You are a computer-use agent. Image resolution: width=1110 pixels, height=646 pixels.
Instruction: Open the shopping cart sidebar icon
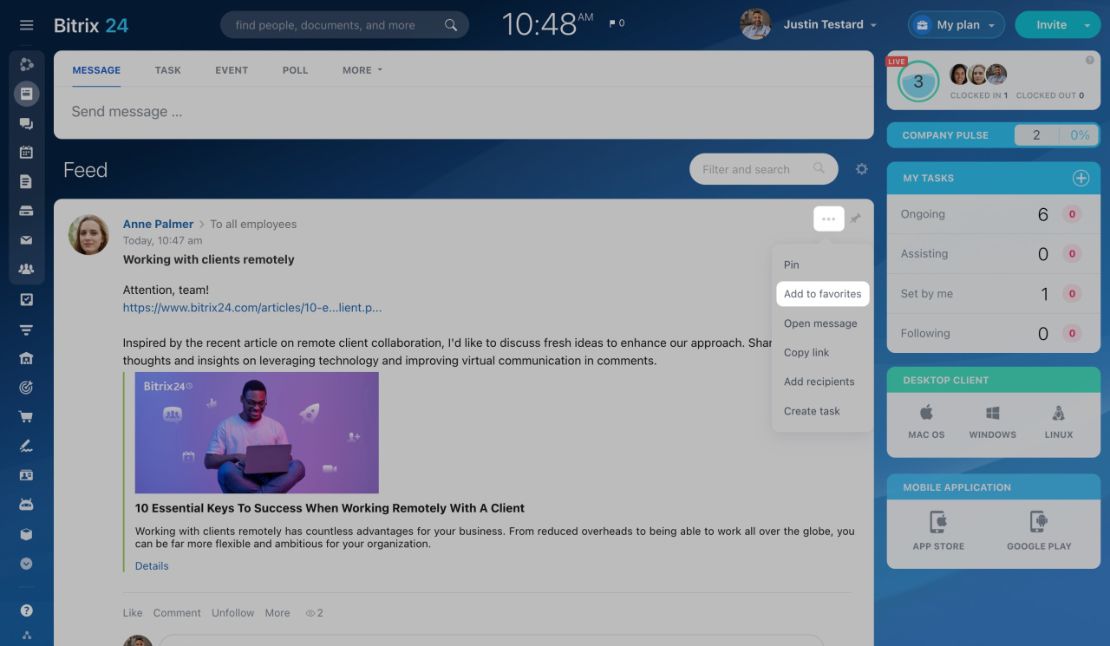point(26,417)
